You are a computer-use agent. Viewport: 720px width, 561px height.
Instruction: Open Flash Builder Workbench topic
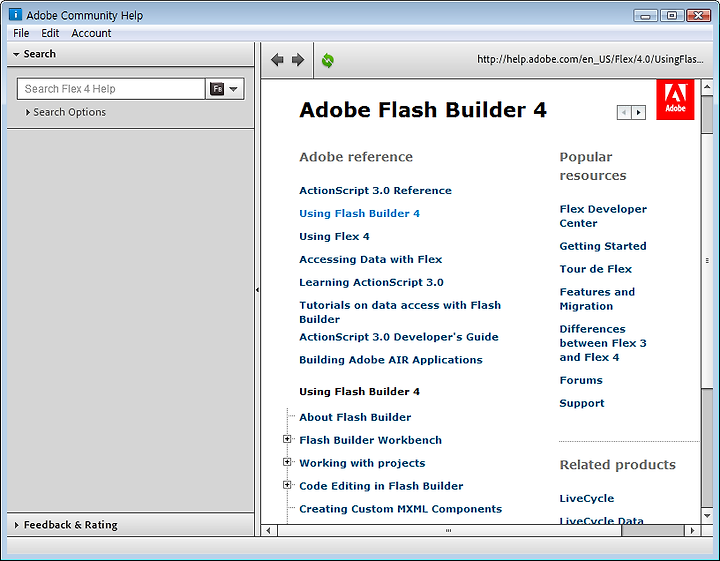click(x=370, y=440)
